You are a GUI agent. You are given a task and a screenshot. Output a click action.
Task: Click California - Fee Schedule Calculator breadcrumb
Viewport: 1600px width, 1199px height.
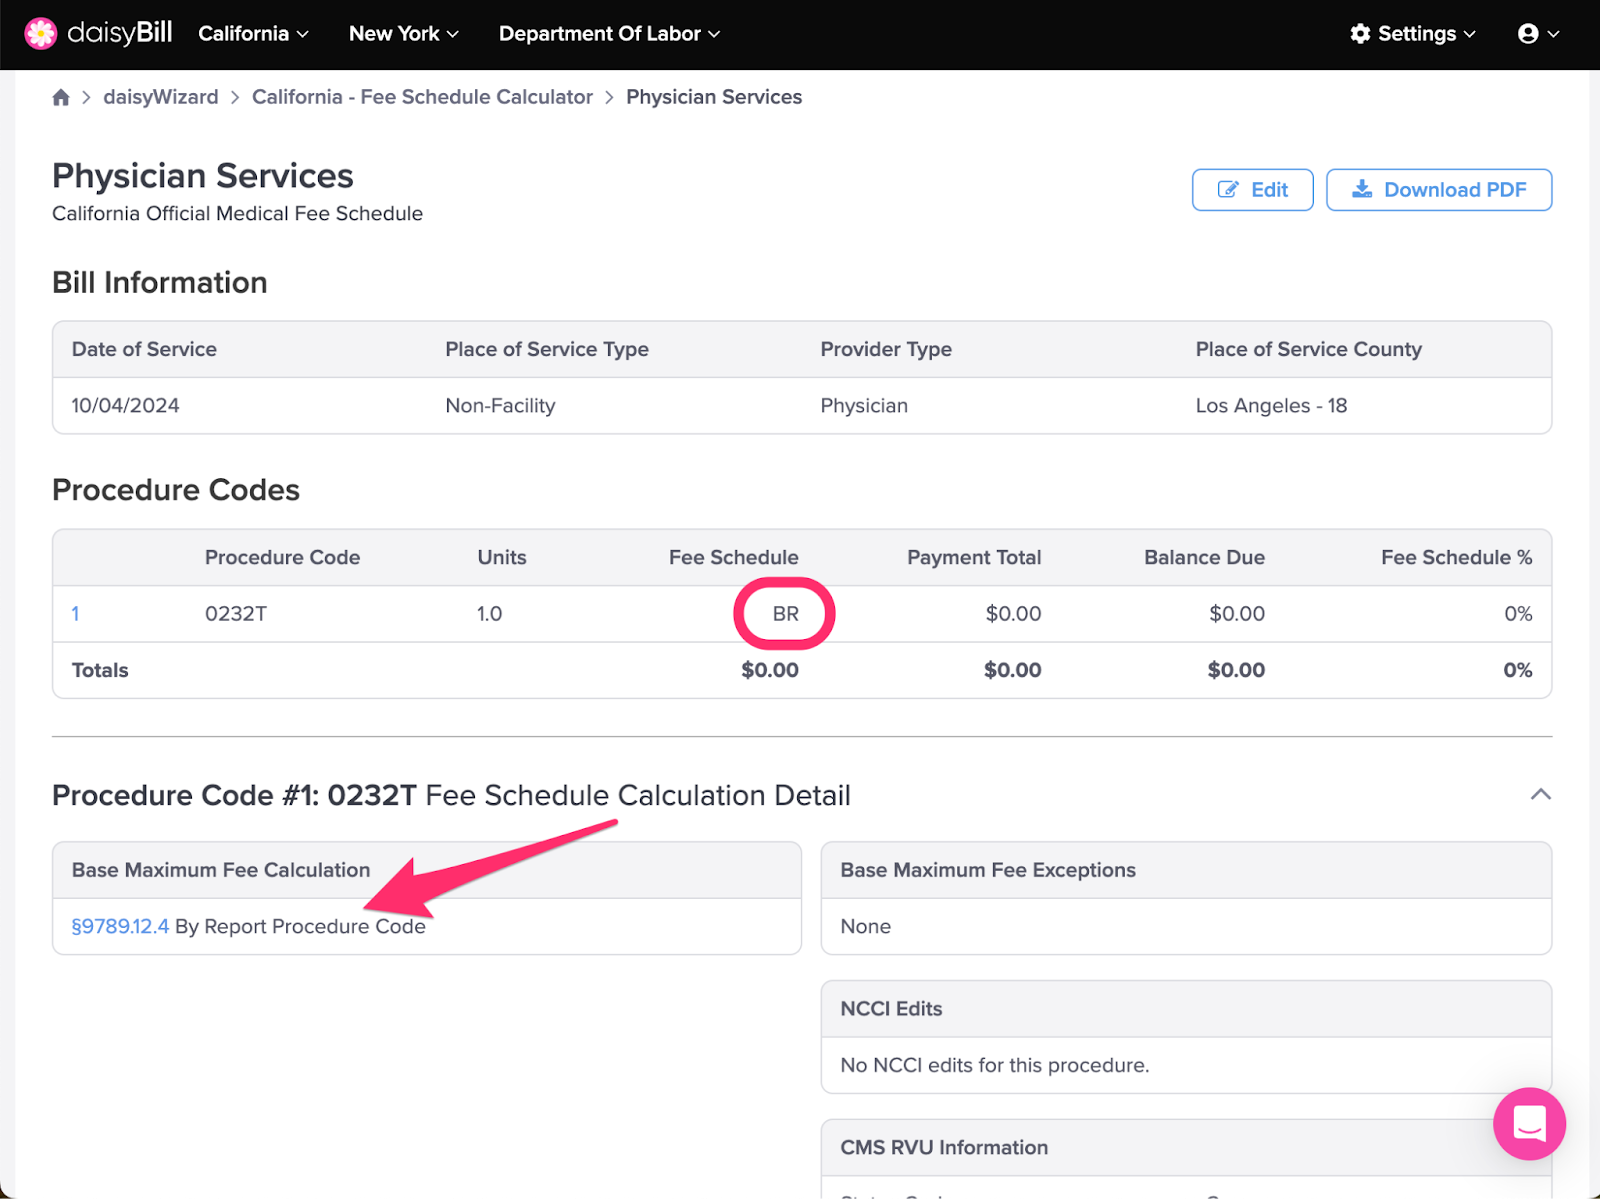(x=422, y=96)
